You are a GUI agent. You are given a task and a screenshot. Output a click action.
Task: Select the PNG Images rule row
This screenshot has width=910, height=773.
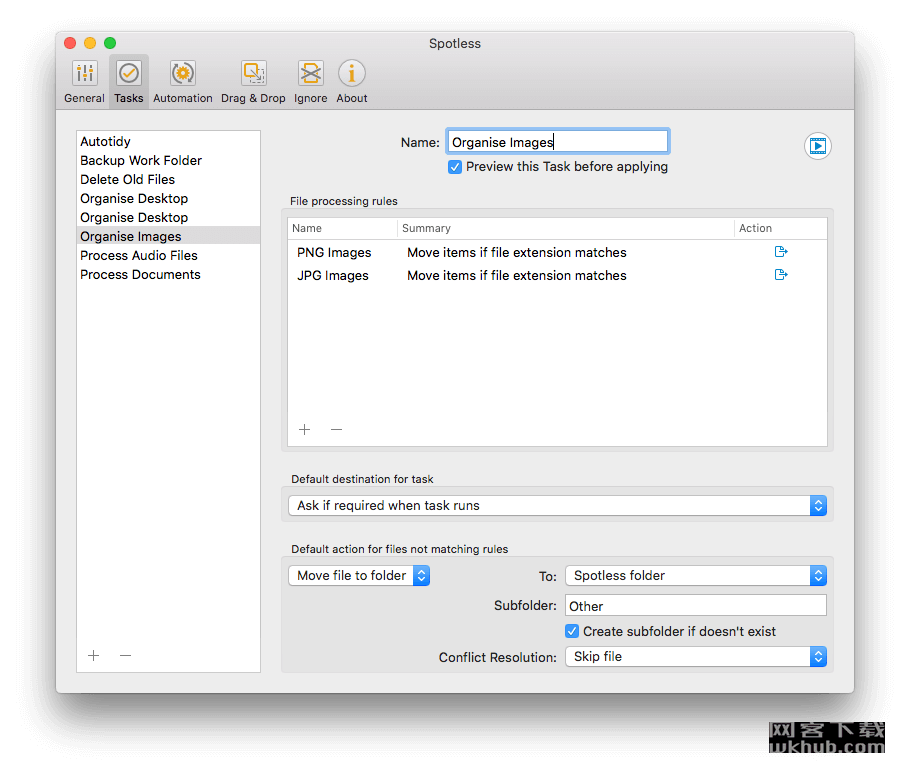[557, 252]
